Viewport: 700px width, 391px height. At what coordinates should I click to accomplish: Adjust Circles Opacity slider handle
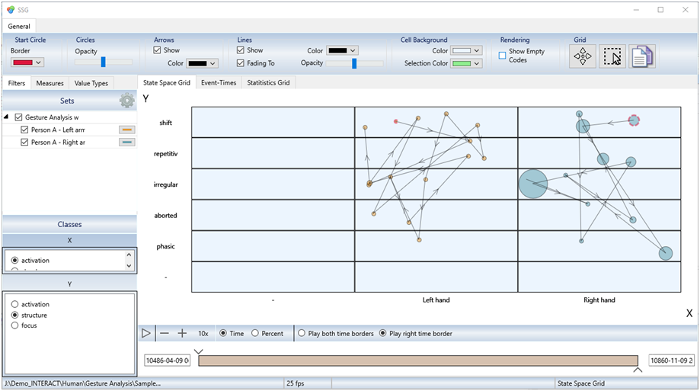click(x=103, y=62)
